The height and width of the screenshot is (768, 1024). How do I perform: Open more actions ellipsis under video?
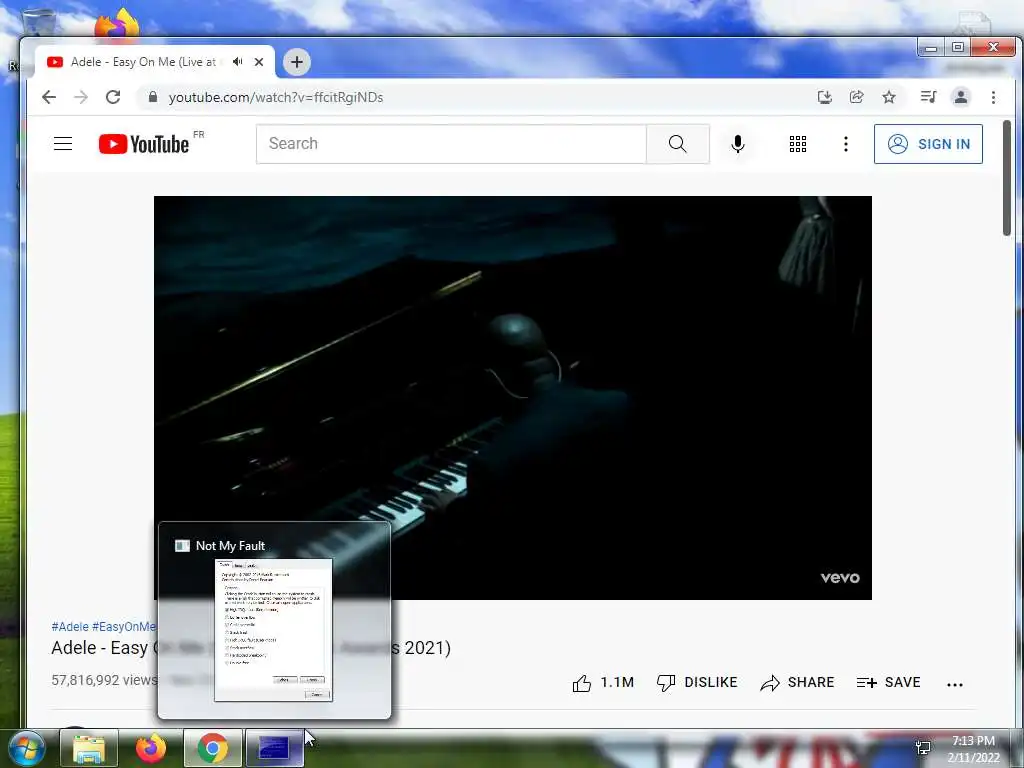pos(955,684)
